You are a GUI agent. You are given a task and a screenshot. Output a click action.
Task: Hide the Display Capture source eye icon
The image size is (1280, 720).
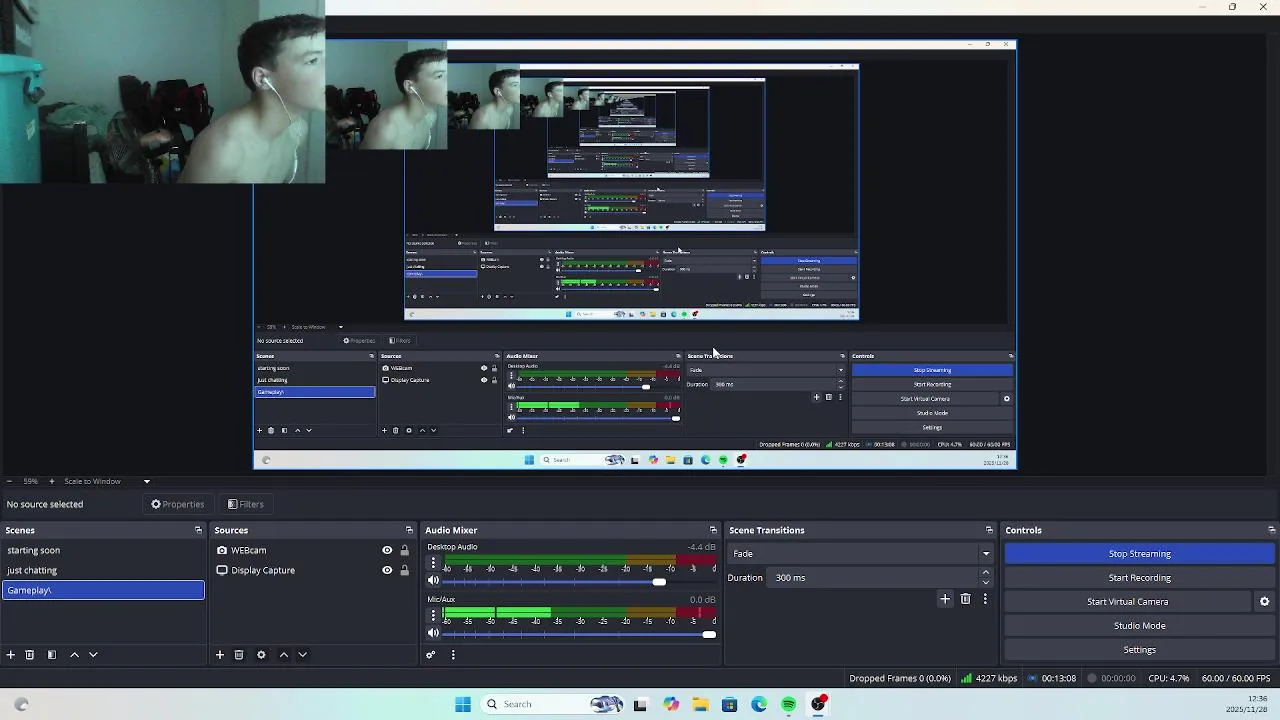click(387, 570)
